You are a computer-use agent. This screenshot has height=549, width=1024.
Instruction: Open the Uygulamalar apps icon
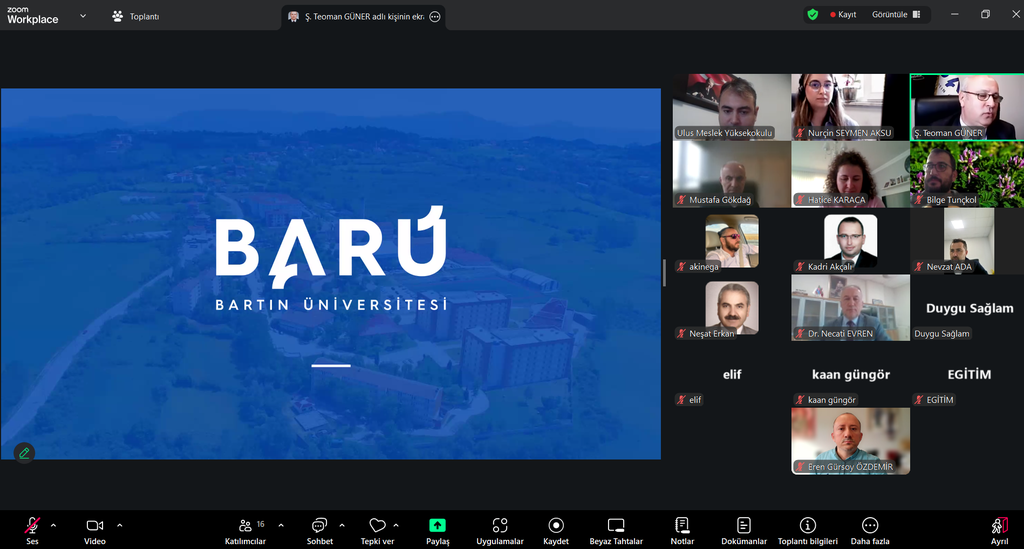[x=499, y=528]
